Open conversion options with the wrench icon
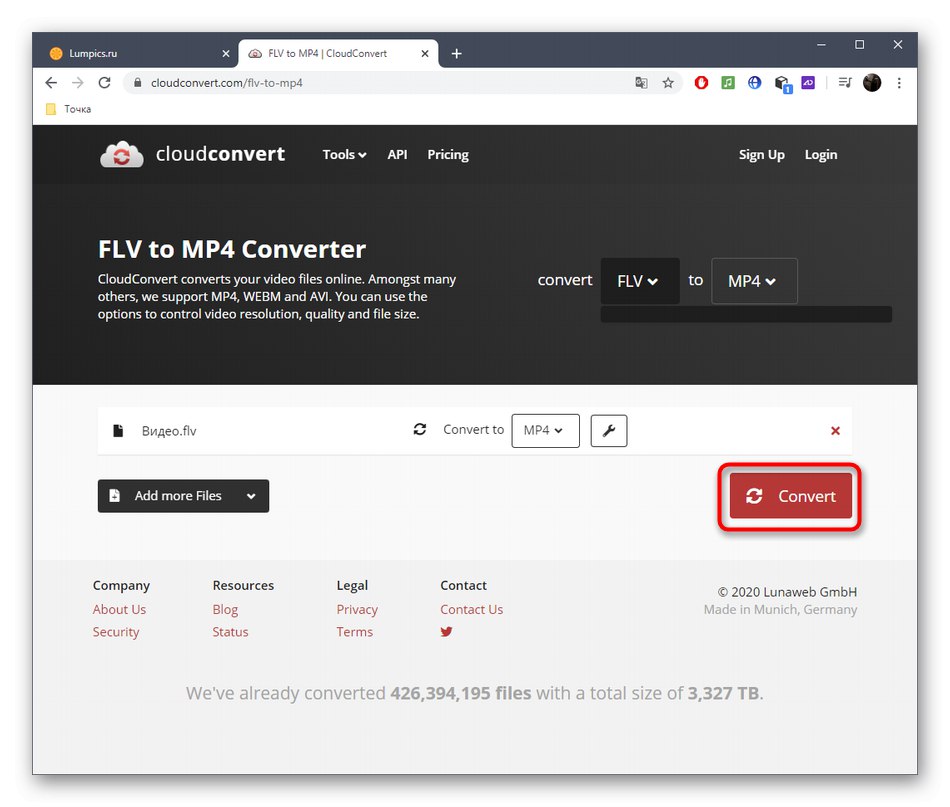The width and height of the screenshot is (950, 807). [x=609, y=431]
